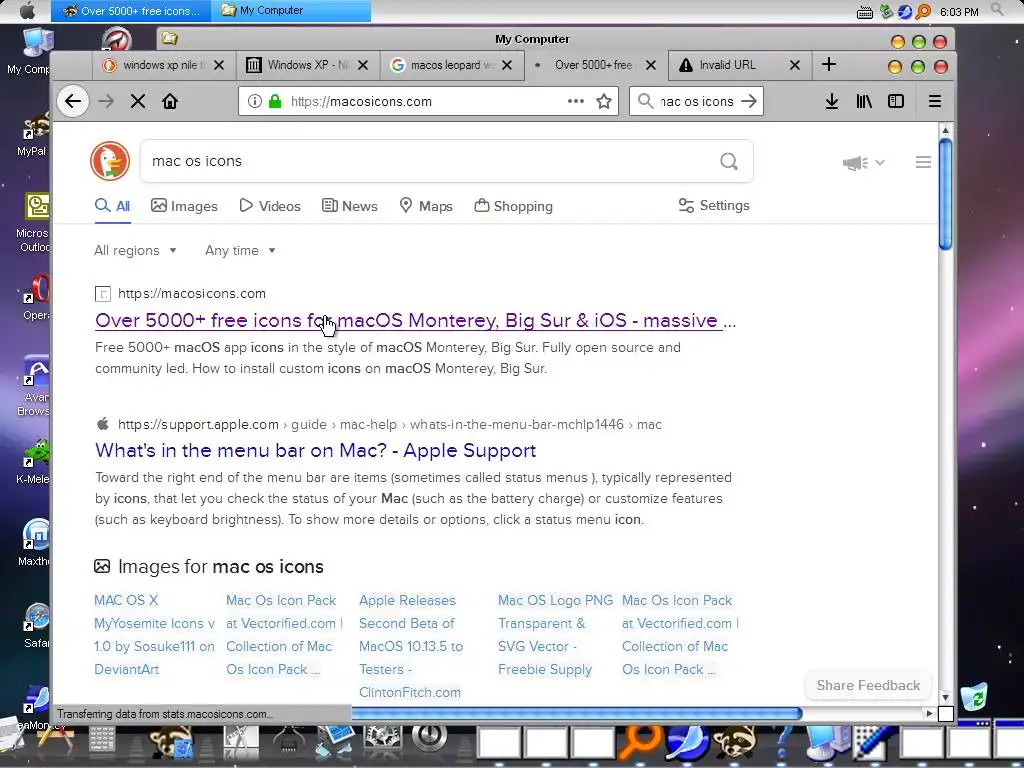Open the page actions three-dot menu
The image size is (1024, 768).
[575, 101]
